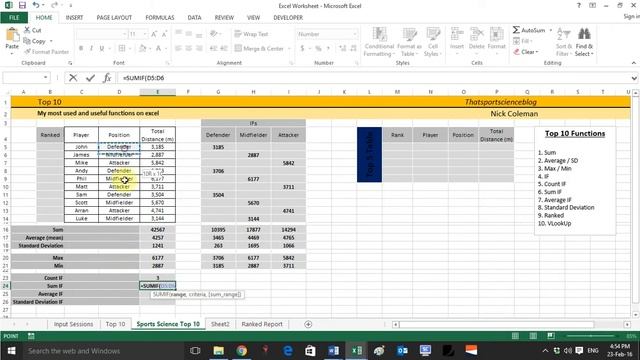Toggle Merge & Center
Screen dimensions: 640x360
point(259,48)
